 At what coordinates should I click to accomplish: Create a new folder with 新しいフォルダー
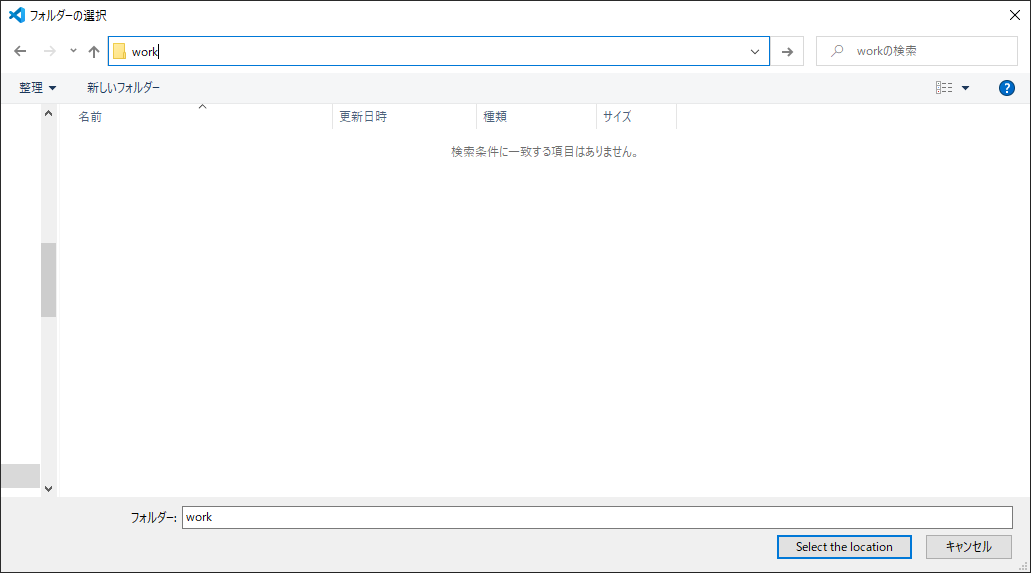[124, 87]
